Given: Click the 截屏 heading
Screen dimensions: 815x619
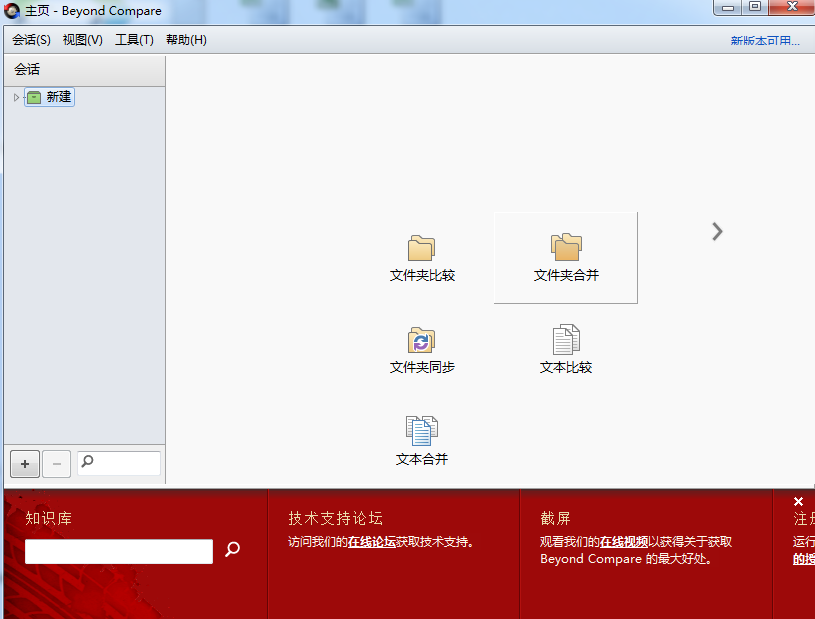Looking at the screenshot, I should pyautogui.click(x=556, y=518).
